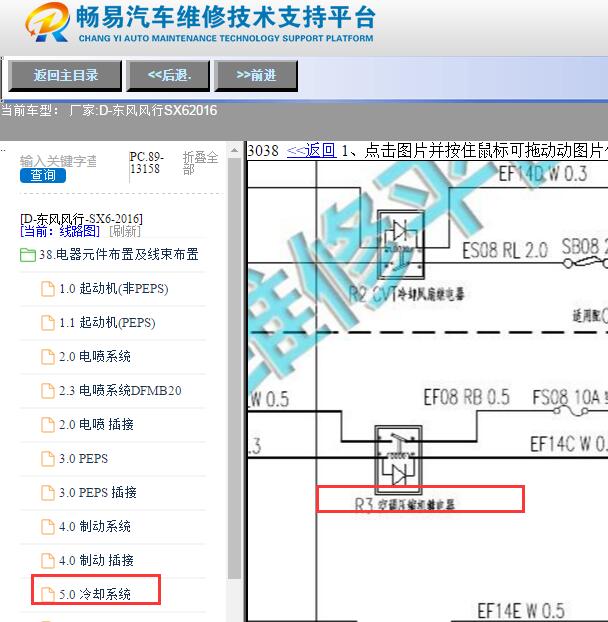
Task: Click the [刷新] refresh link
Action: tap(125, 231)
